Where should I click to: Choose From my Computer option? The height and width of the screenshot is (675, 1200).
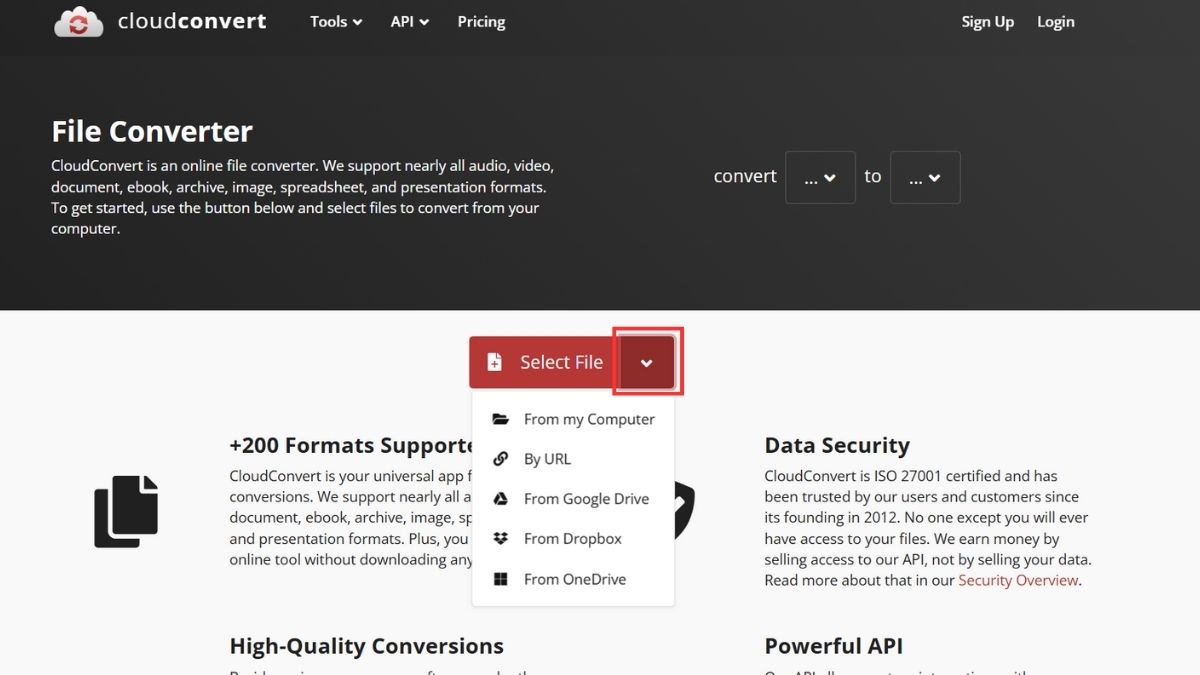[573, 419]
